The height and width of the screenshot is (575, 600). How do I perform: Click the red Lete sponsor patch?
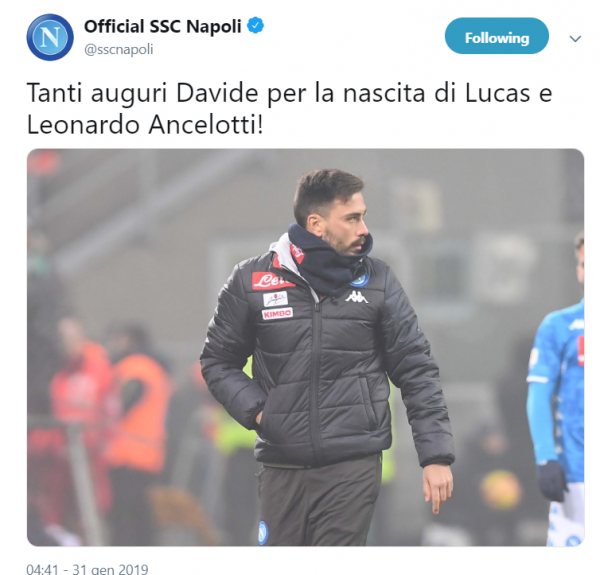(x=272, y=281)
